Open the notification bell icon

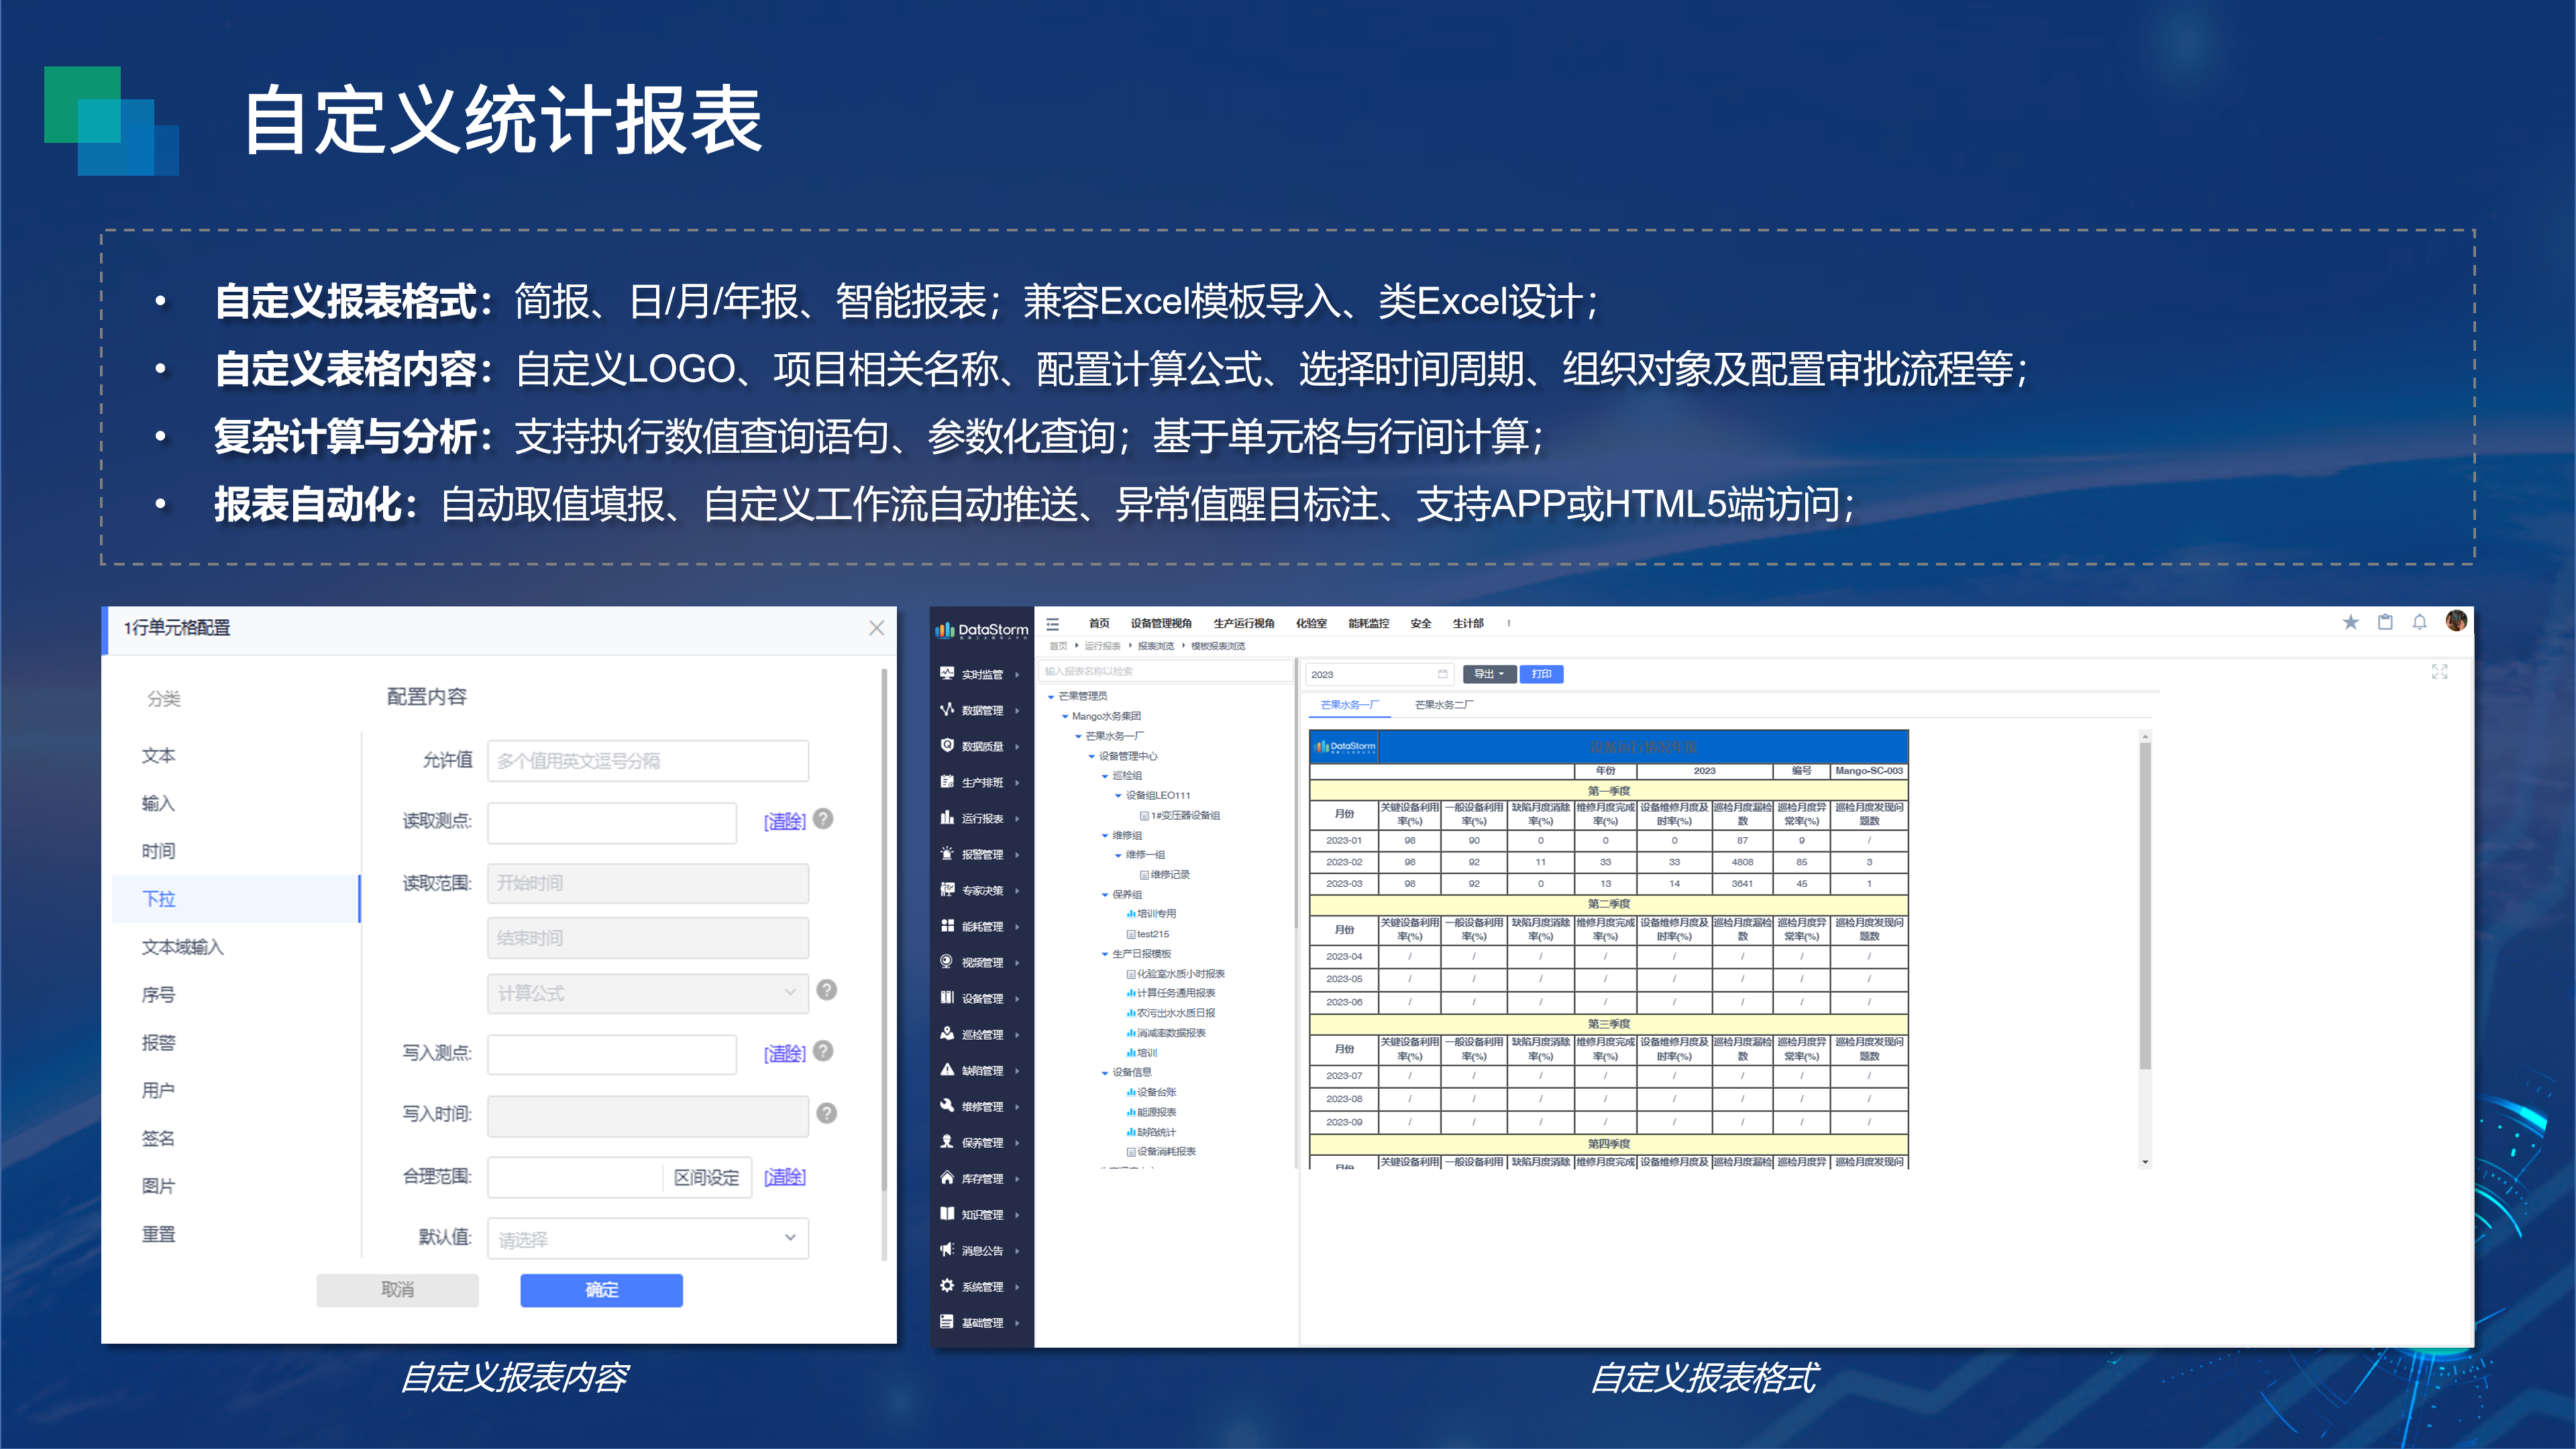coord(2419,622)
